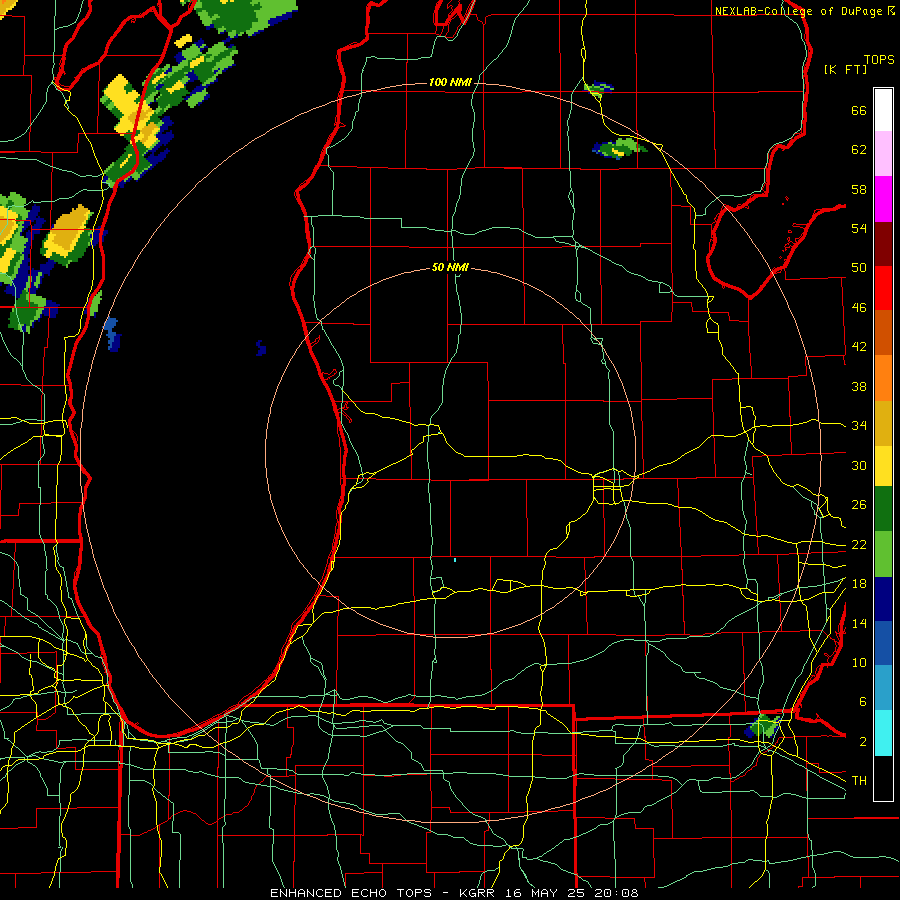
Task: Click the yellow echo top cell west of the lake
Action: [68, 234]
